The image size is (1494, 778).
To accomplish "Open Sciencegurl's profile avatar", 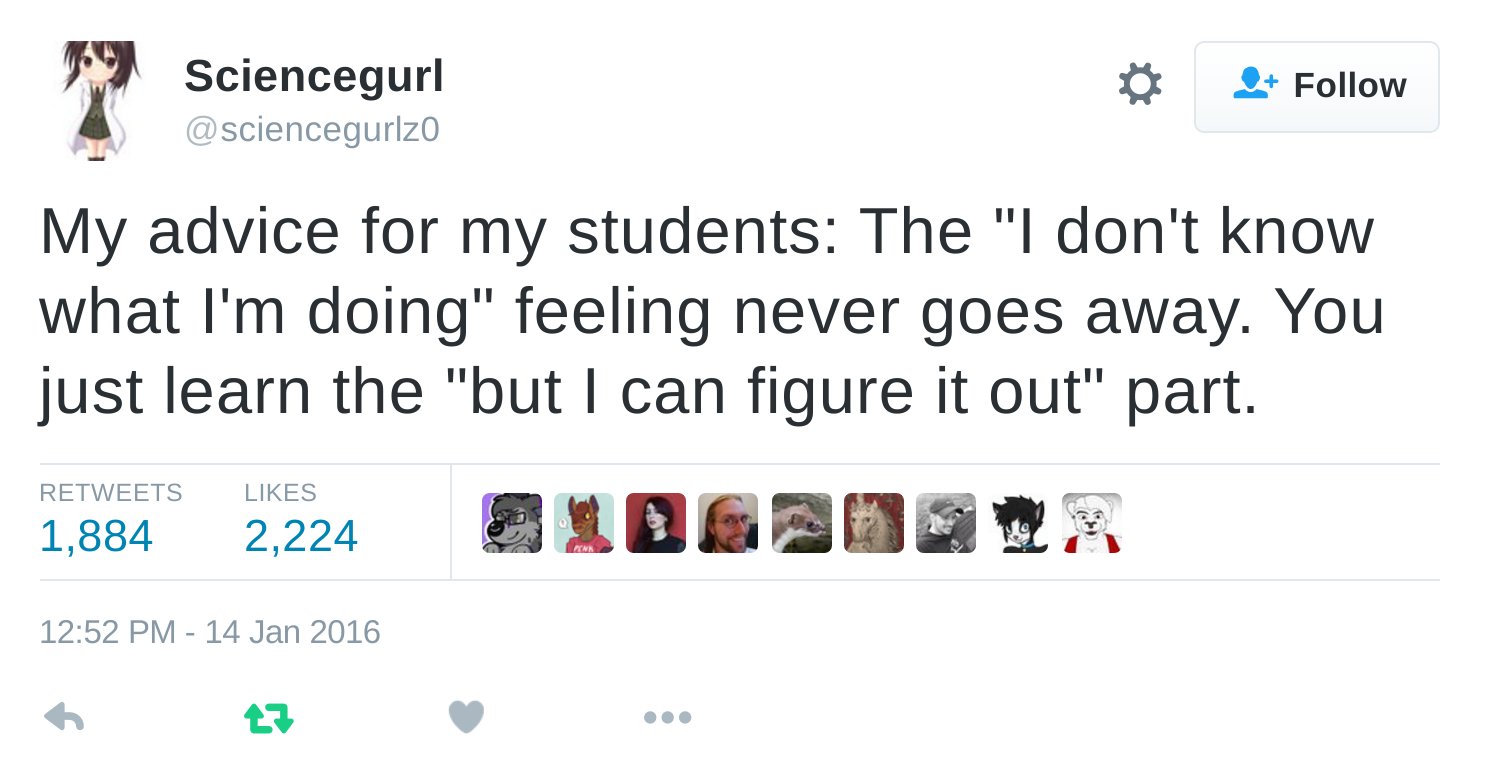I will 98,100.
